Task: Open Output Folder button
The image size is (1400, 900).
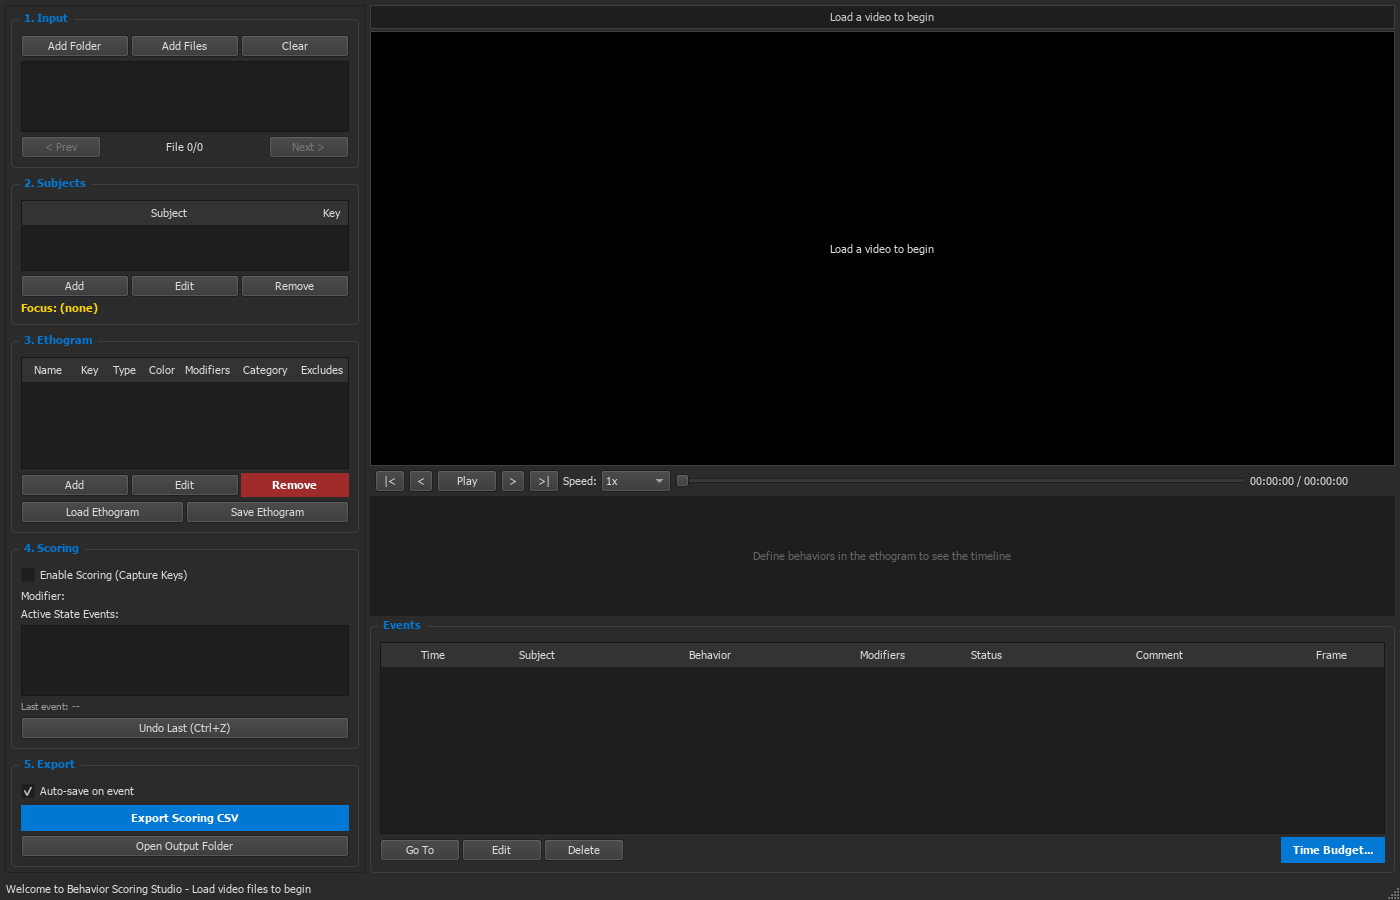Action: [x=185, y=846]
